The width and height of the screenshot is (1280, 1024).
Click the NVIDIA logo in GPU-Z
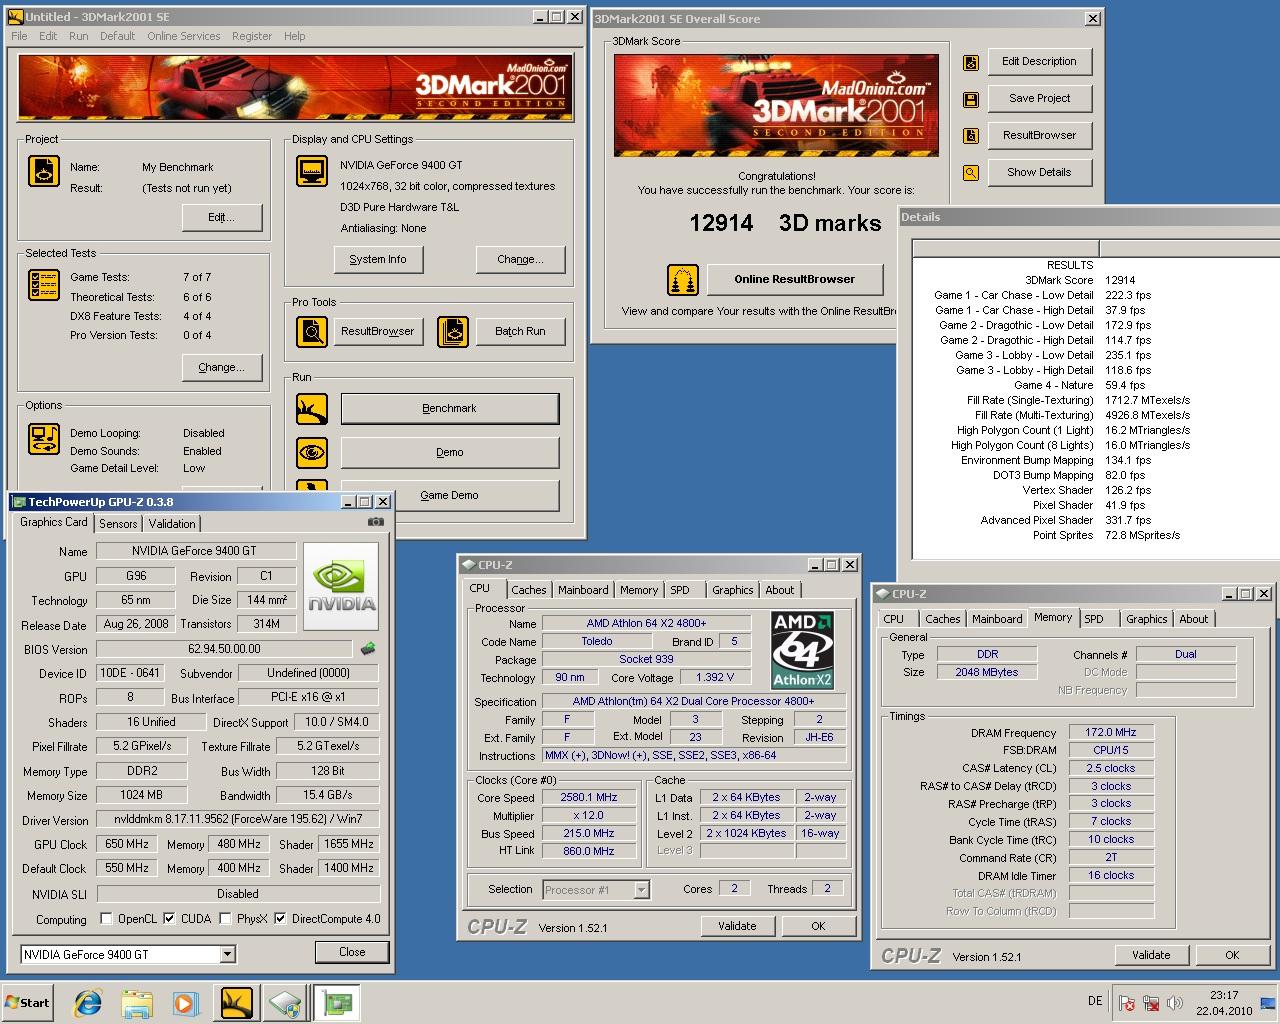[x=341, y=586]
